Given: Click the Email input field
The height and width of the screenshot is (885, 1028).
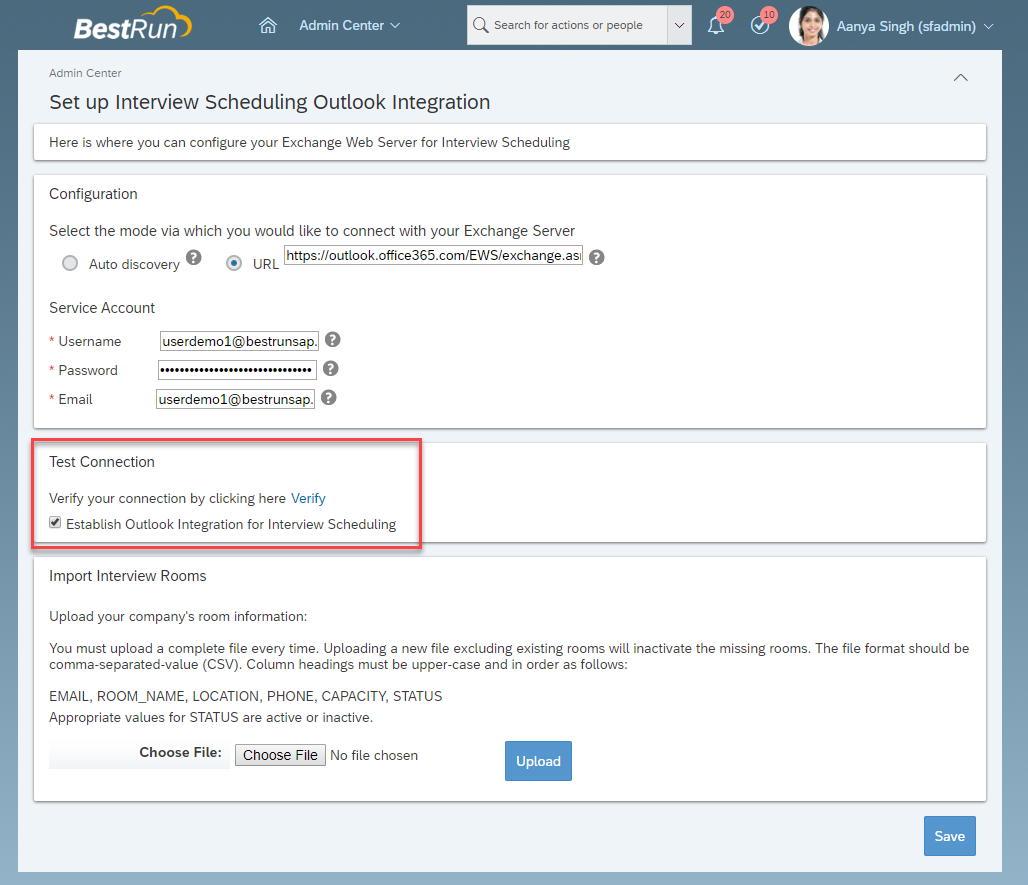Looking at the screenshot, I should click(235, 399).
